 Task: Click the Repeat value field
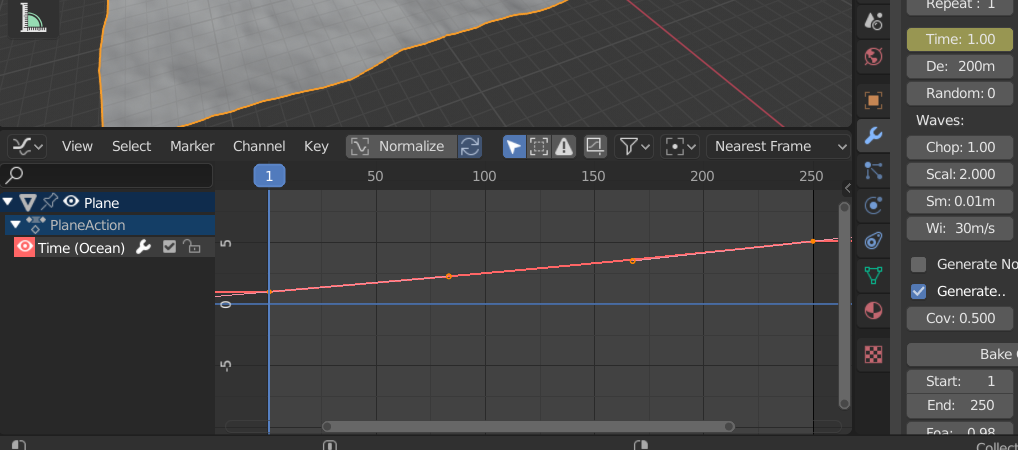pyautogui.click(x=962, y=6)
